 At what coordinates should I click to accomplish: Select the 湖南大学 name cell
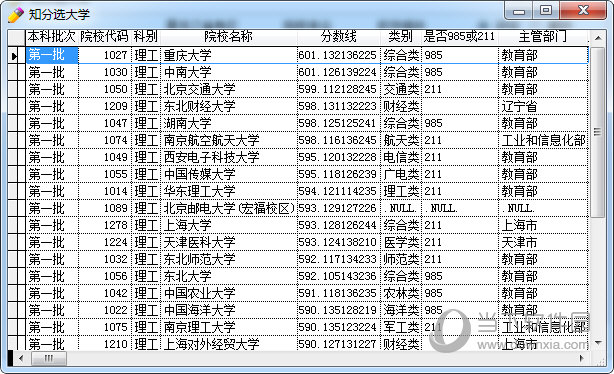229,123
